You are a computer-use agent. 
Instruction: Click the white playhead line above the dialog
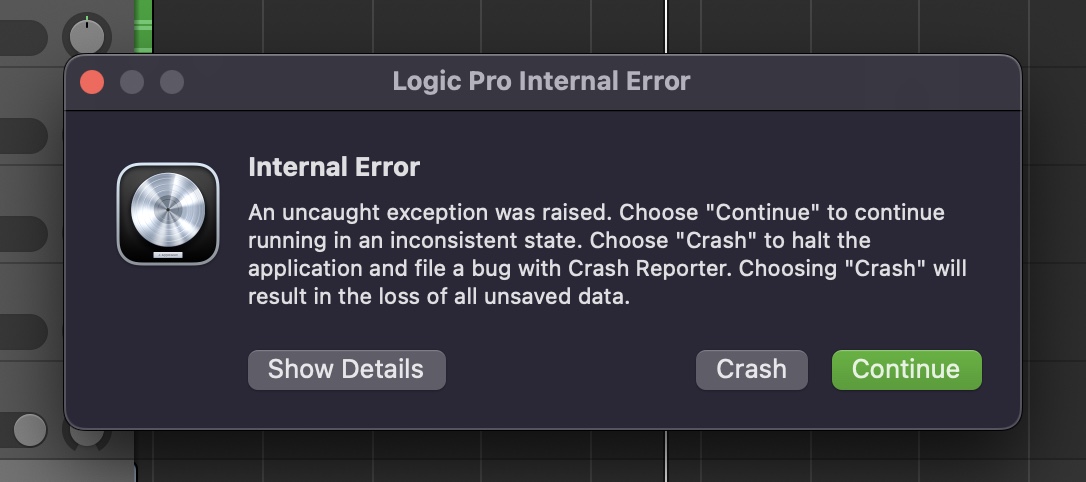pos(666,26)
